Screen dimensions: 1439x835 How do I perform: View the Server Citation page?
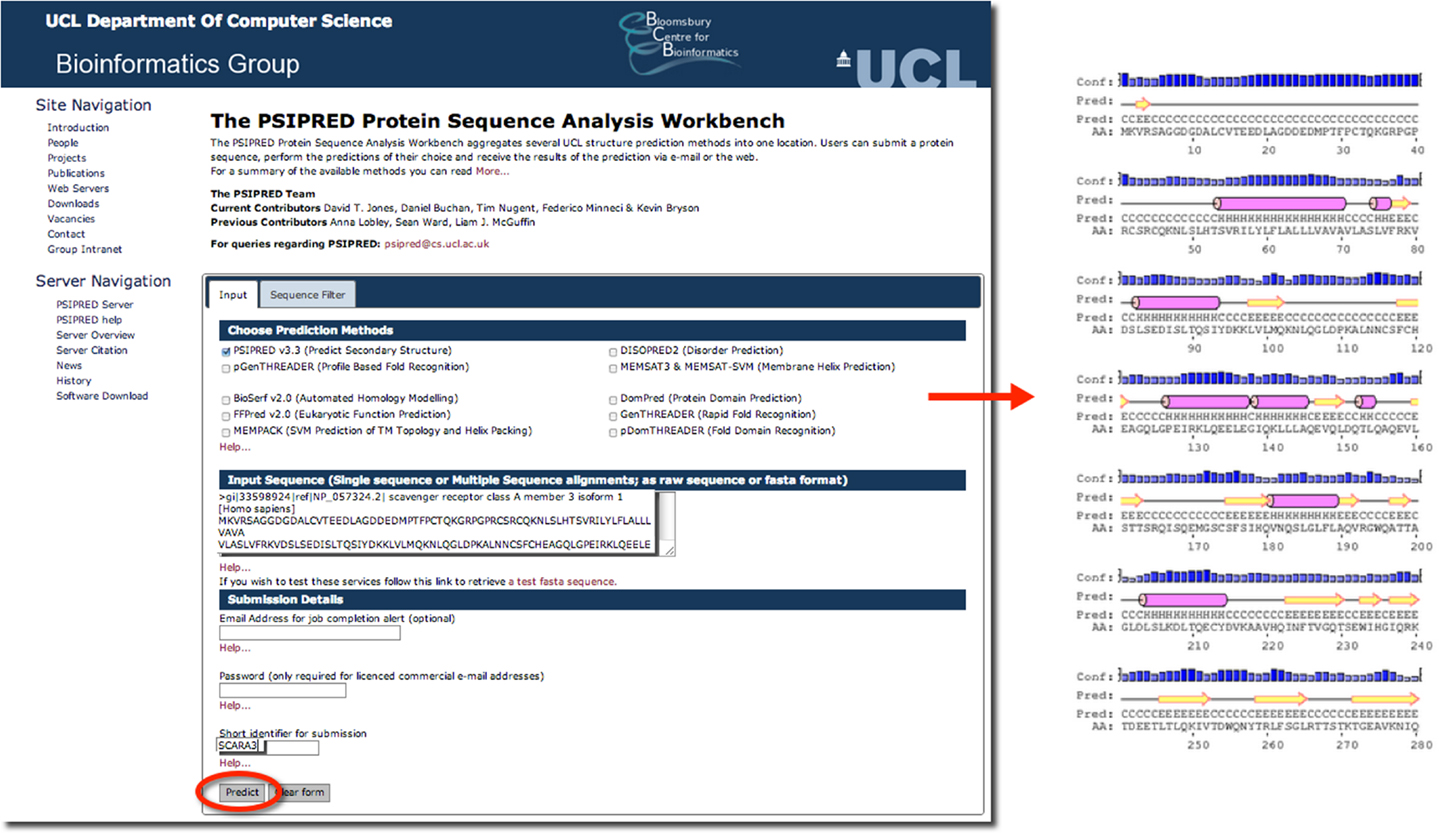(x=92, y=350)
